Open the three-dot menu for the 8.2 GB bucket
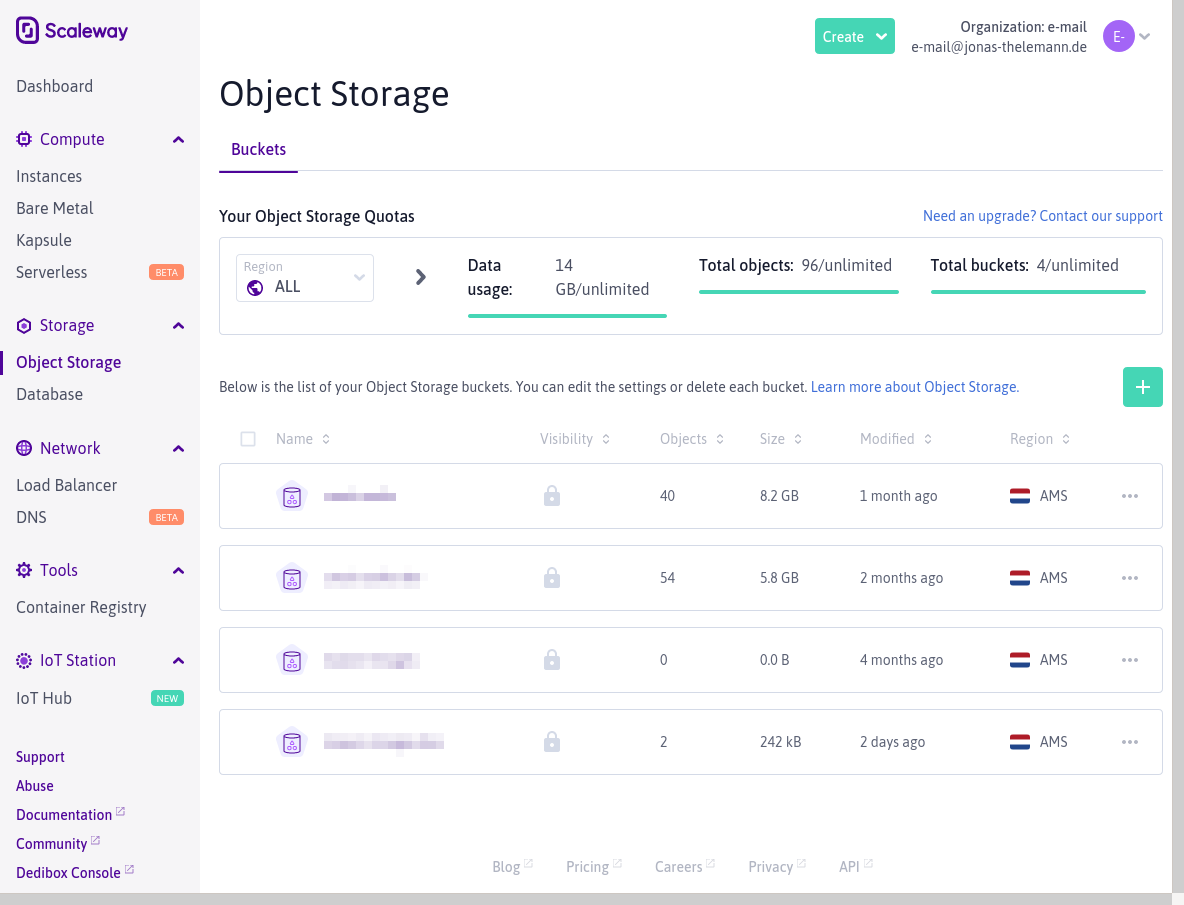 click(x=1130, y=496)
